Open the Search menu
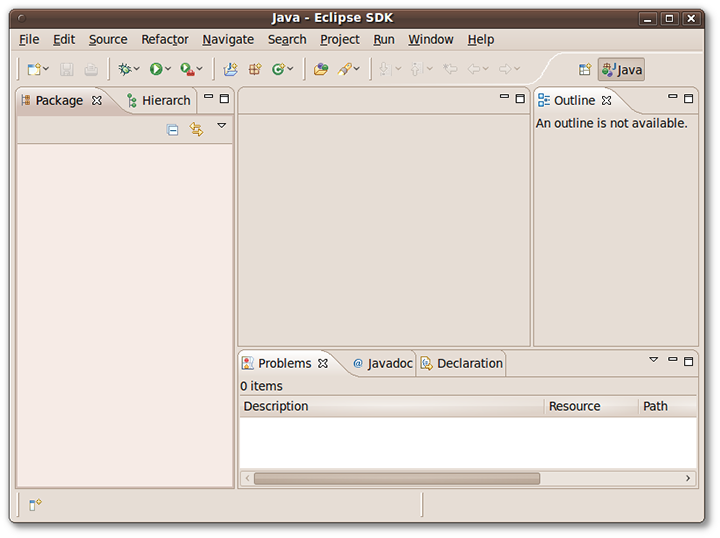This screenshot has height=538, width=720. point(287,40)
